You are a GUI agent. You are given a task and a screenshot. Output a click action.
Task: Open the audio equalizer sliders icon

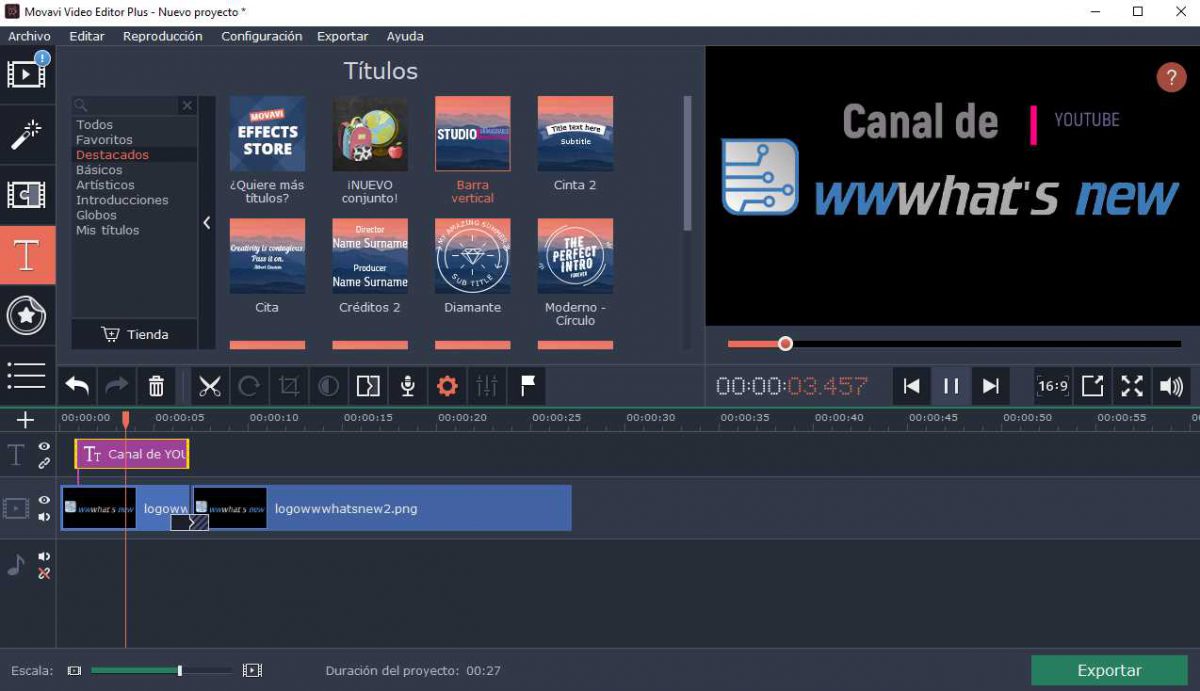[487, 385]
